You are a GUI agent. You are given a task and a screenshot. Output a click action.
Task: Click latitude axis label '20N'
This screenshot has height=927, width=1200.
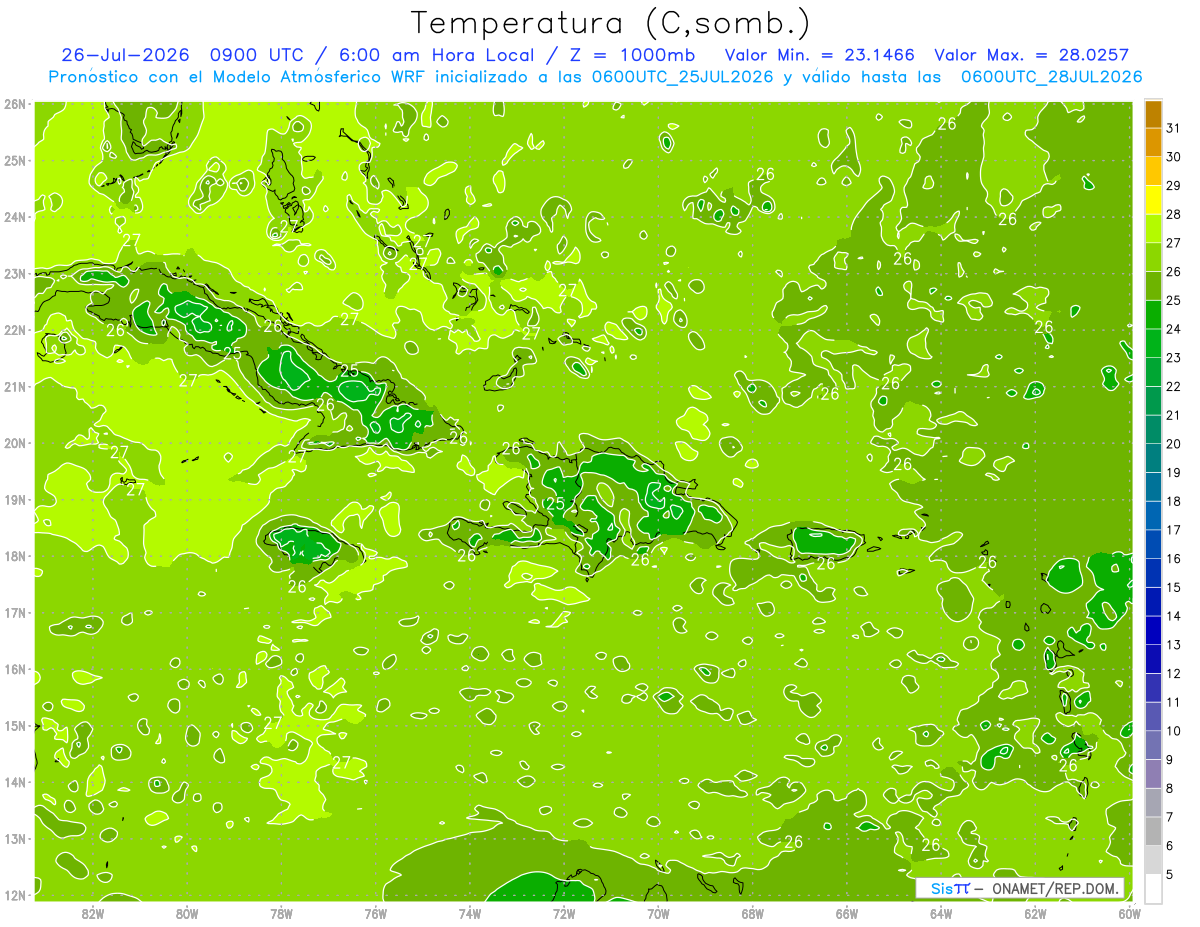tap(14, 443)
